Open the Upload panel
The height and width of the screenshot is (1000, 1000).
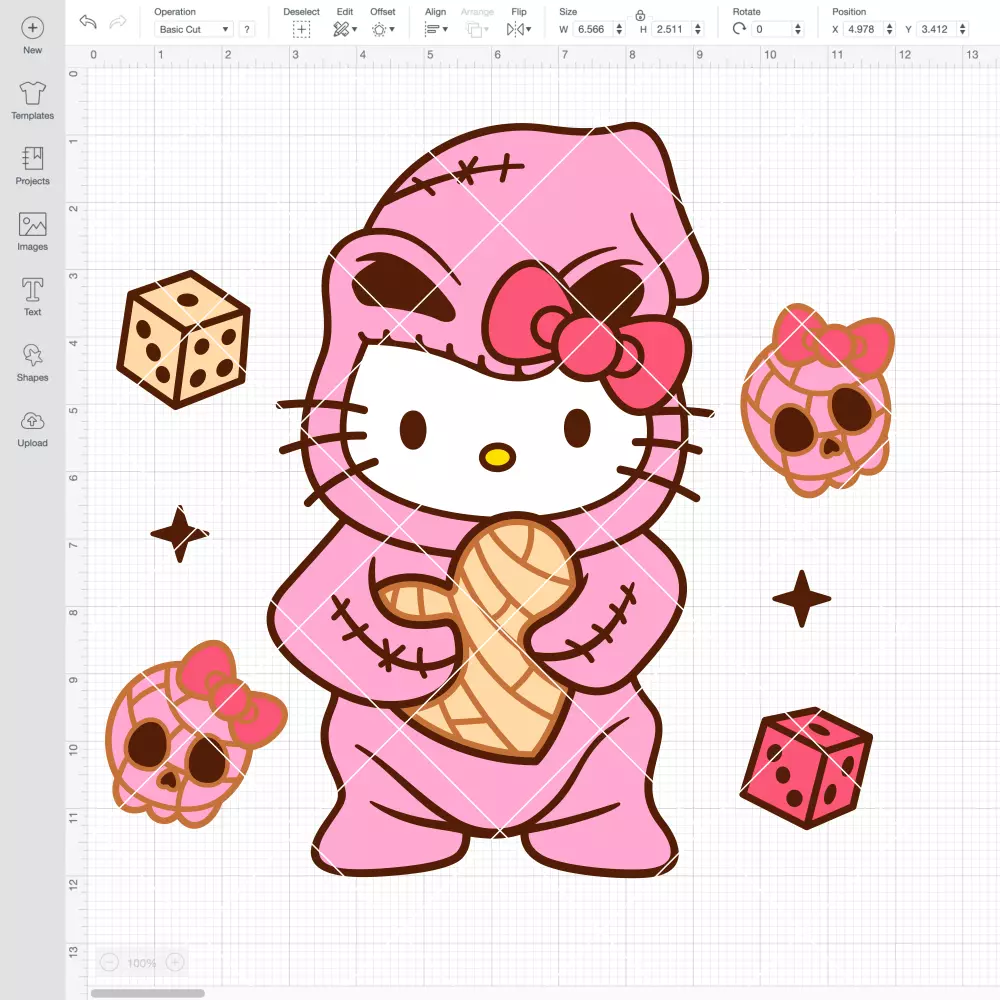tap(33, 429)
